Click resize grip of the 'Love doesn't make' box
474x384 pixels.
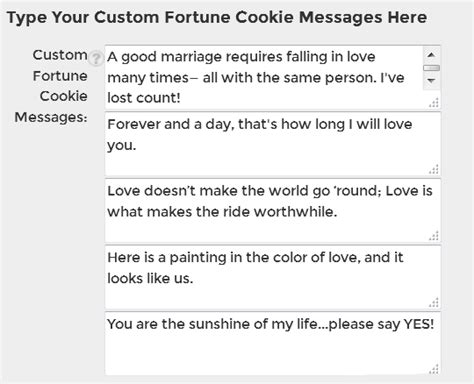(x=434, y=236)
